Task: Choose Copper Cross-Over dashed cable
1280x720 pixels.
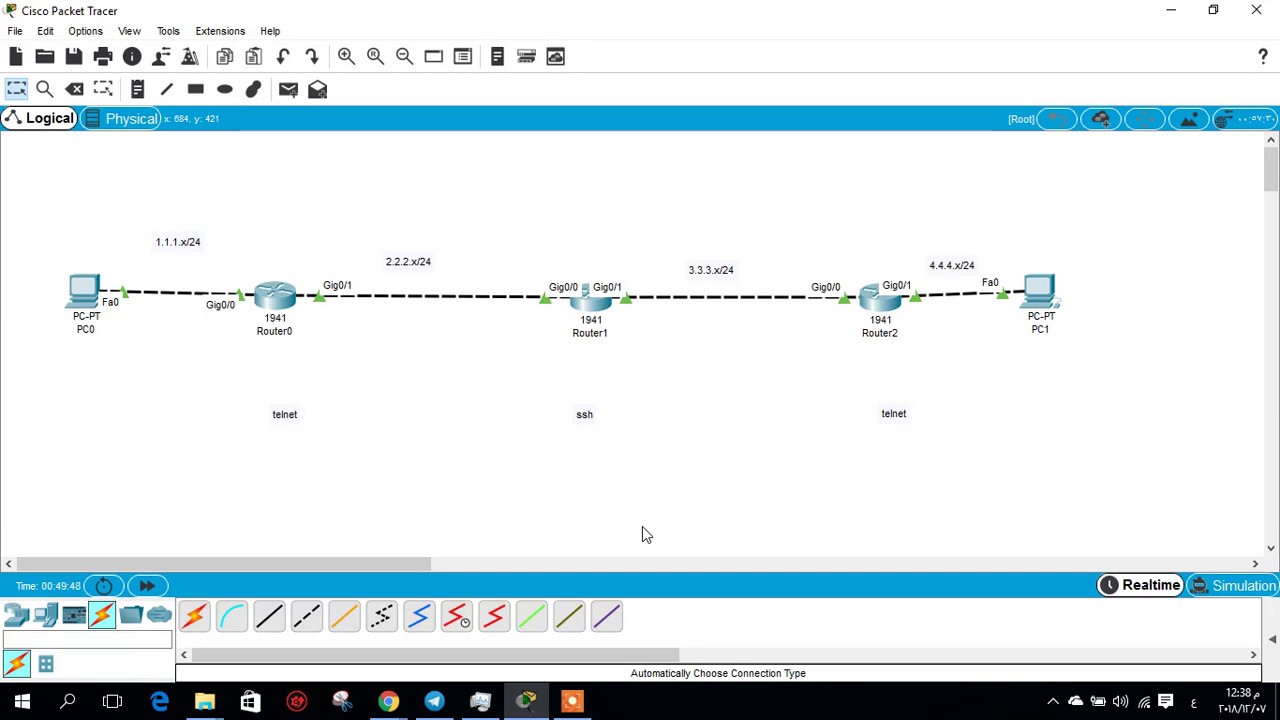Action: 306,617
